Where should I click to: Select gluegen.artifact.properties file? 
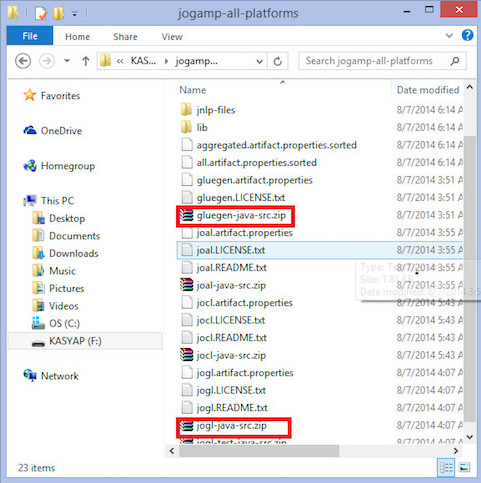[254, 180]
